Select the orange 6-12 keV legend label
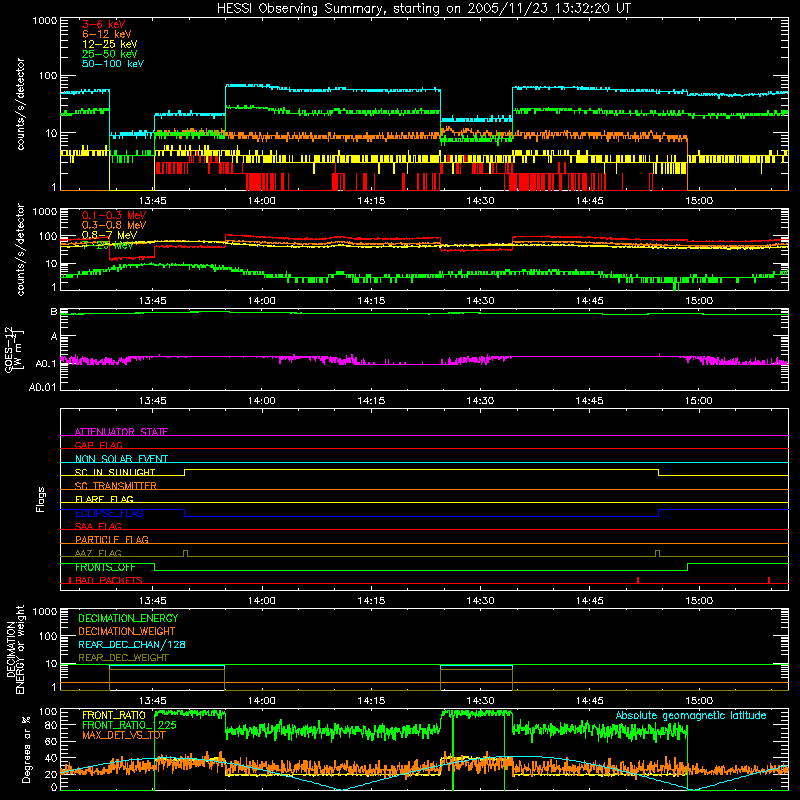Viewport: 800px width, 800px height. (107, 34)
